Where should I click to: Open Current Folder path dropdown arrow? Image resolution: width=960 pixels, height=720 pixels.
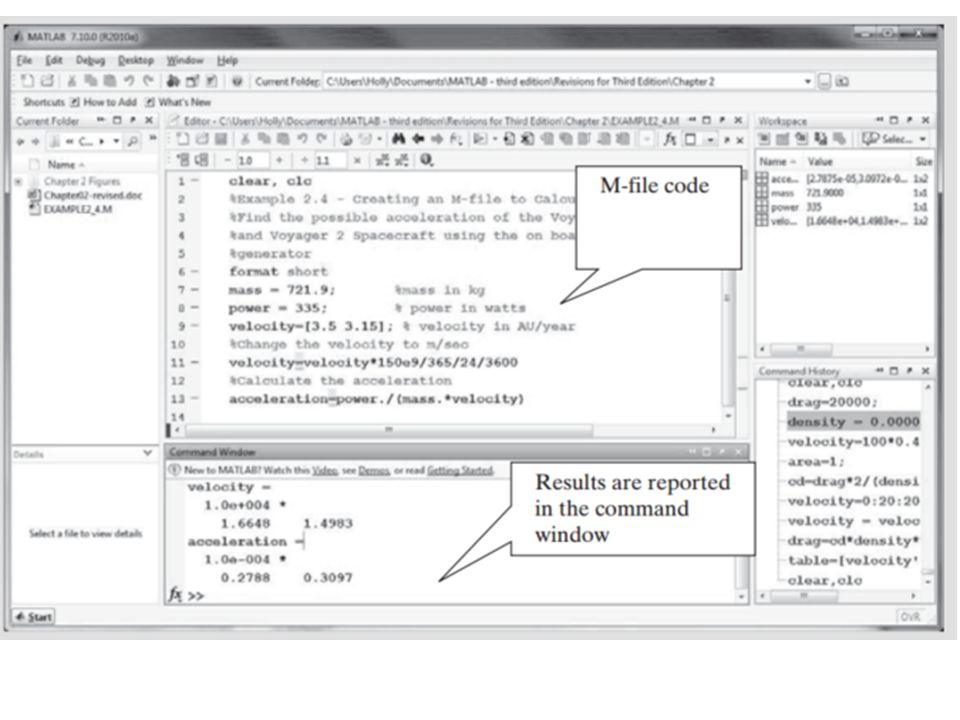[808, 81]
